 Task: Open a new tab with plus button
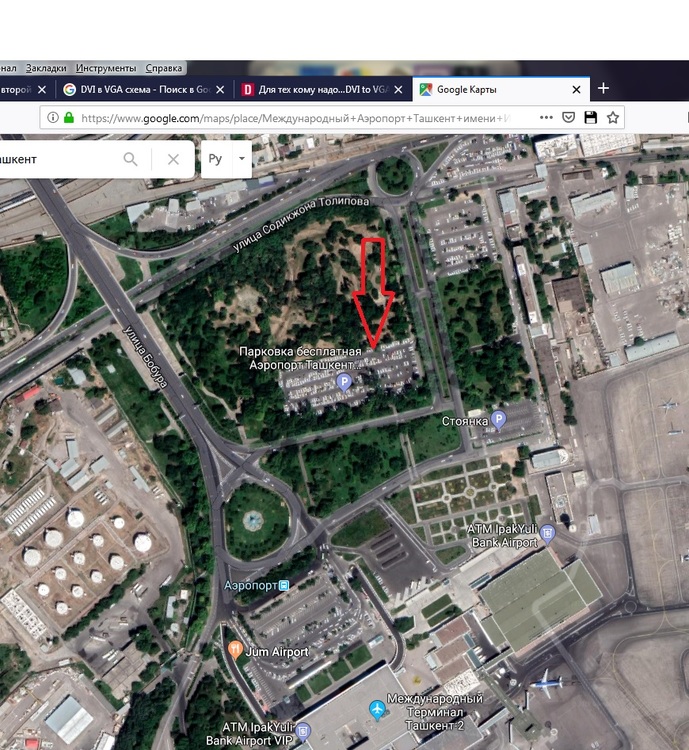603,88
